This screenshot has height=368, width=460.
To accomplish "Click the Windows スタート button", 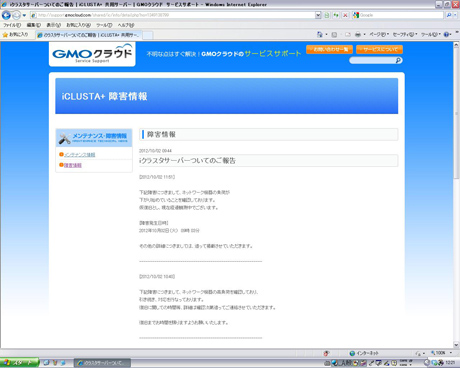I will coord(19,363).
